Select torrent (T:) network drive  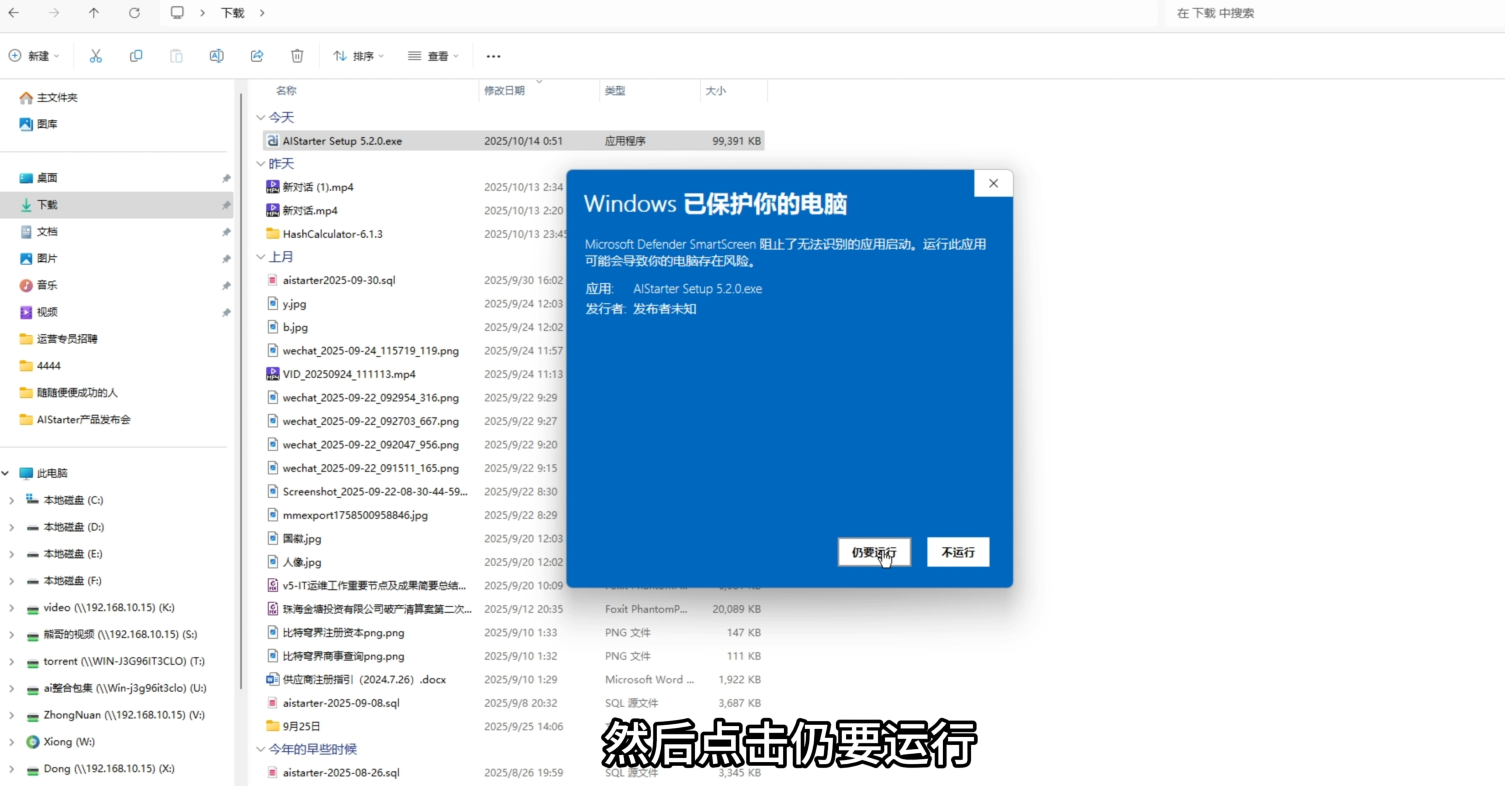[124, 661]
